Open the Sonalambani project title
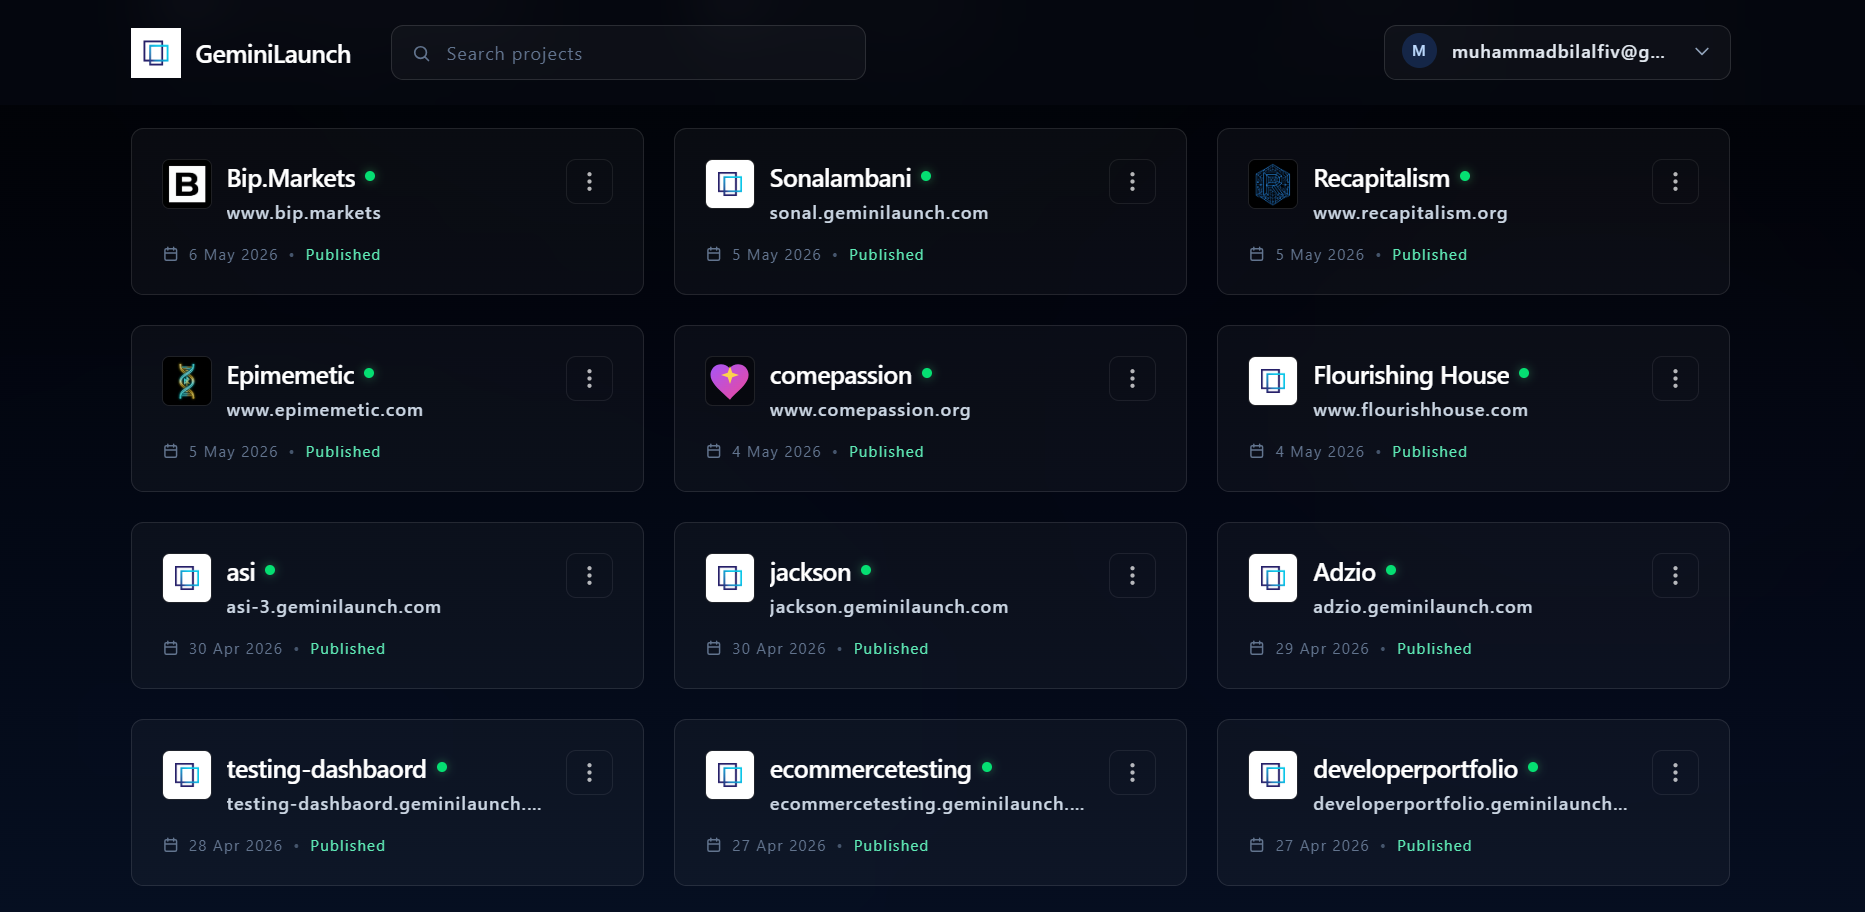Image resolution: width=1865 pixels, height=912 pixels. 840,178
